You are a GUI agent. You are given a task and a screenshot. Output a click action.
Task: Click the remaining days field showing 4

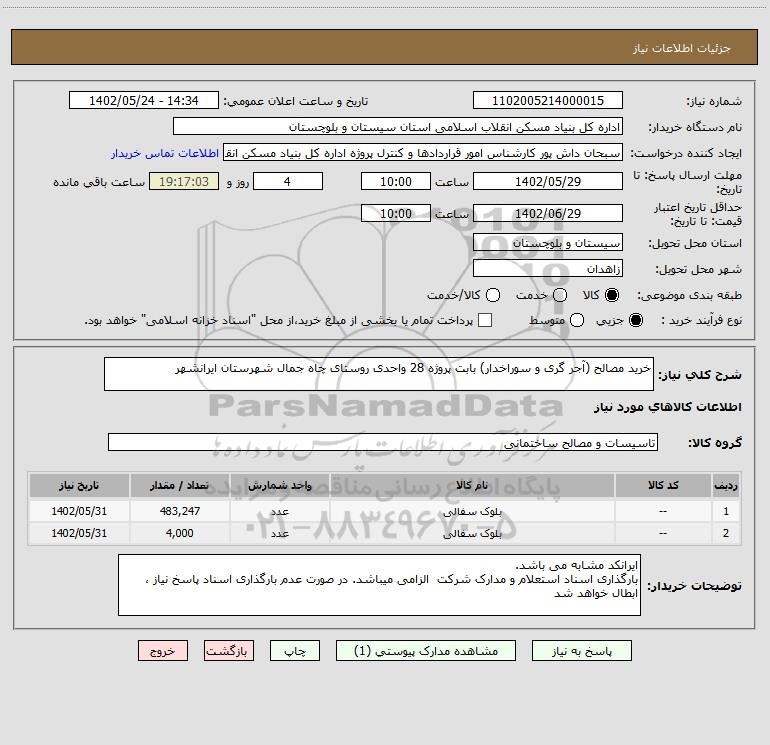click(x=288, y=181)
